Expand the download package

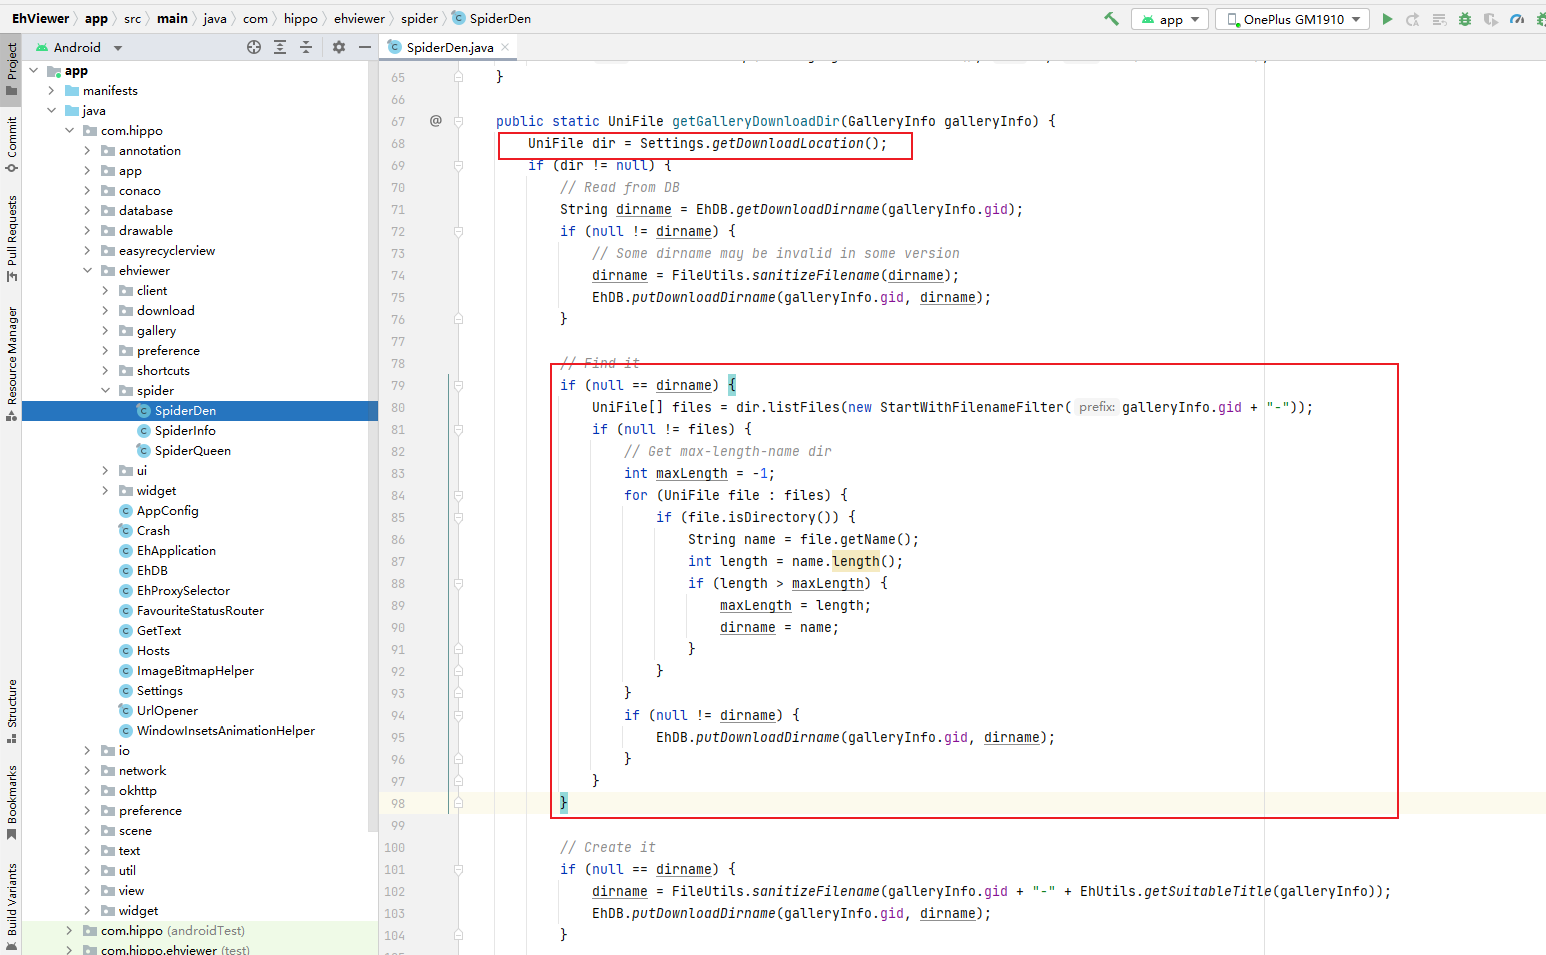pos(106,311)
